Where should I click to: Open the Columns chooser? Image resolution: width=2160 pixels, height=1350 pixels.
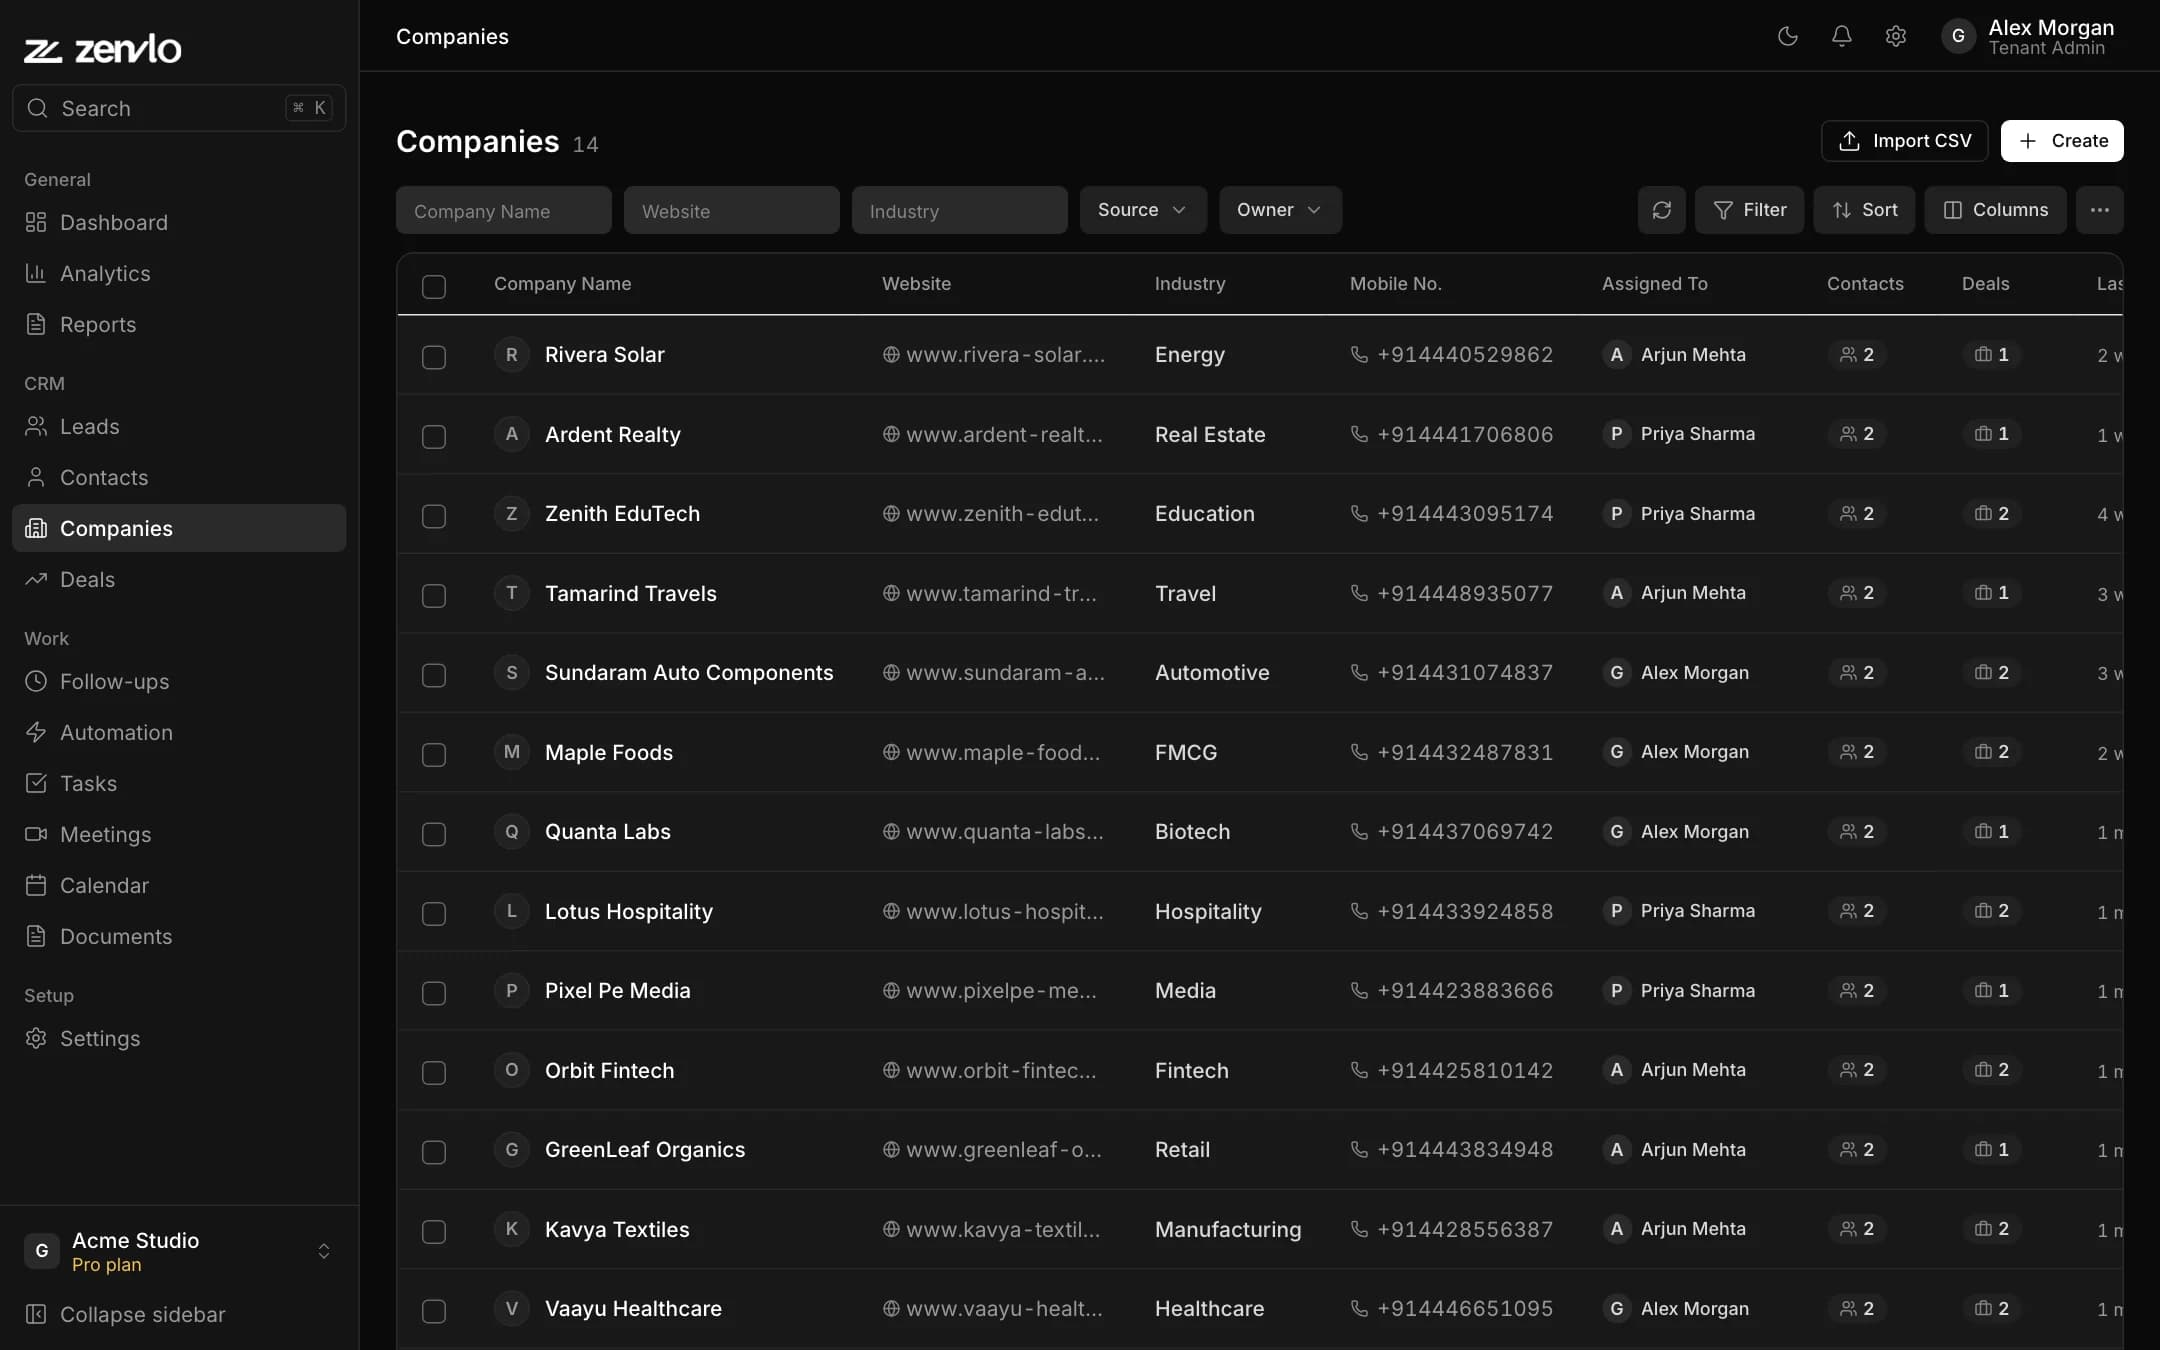(1995, 210)
